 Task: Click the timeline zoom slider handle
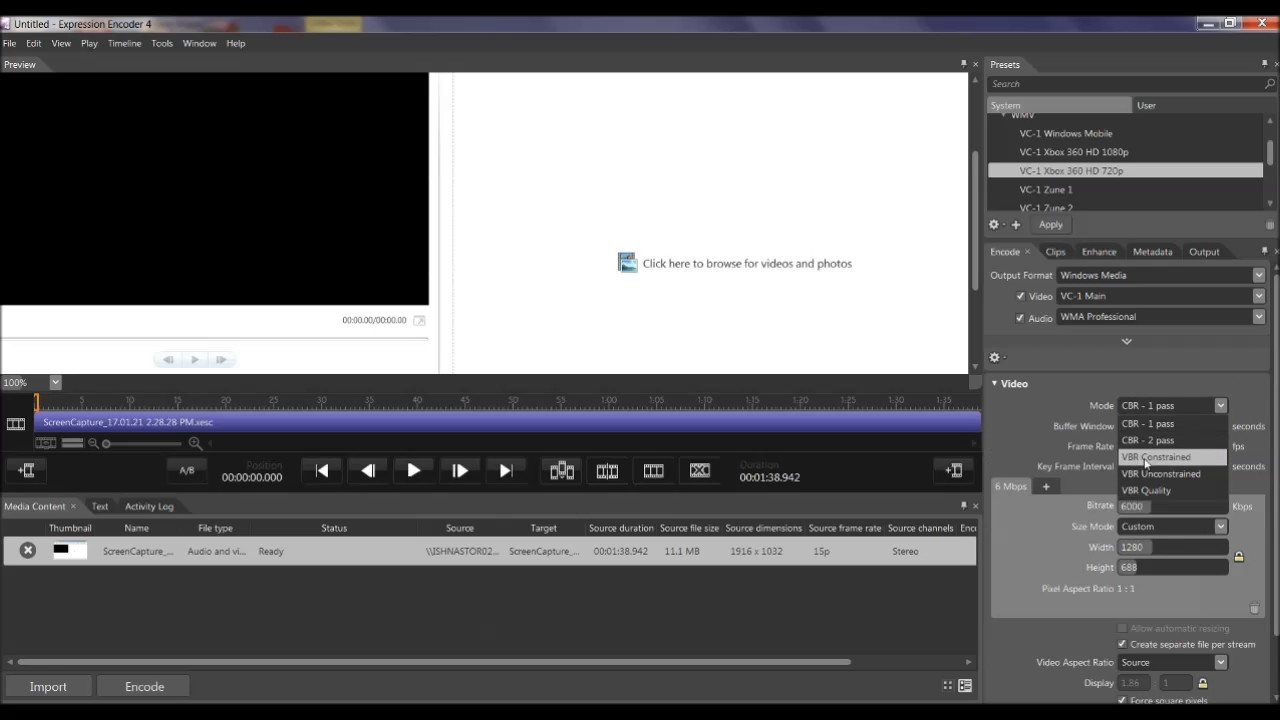click(106, 443)
